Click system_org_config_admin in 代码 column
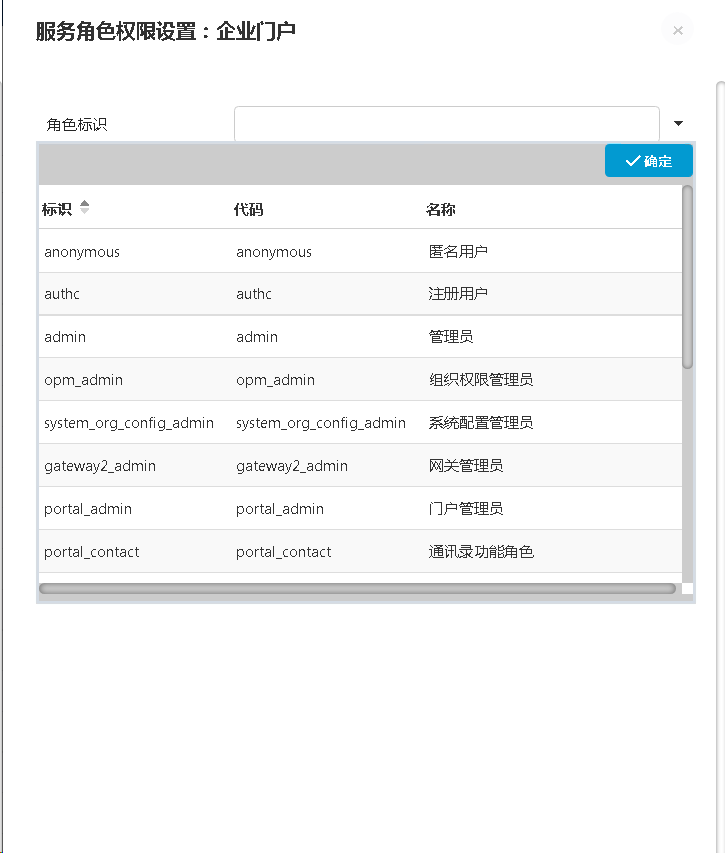725x853 pixels. pyautogui.click(x=321, y=423)
